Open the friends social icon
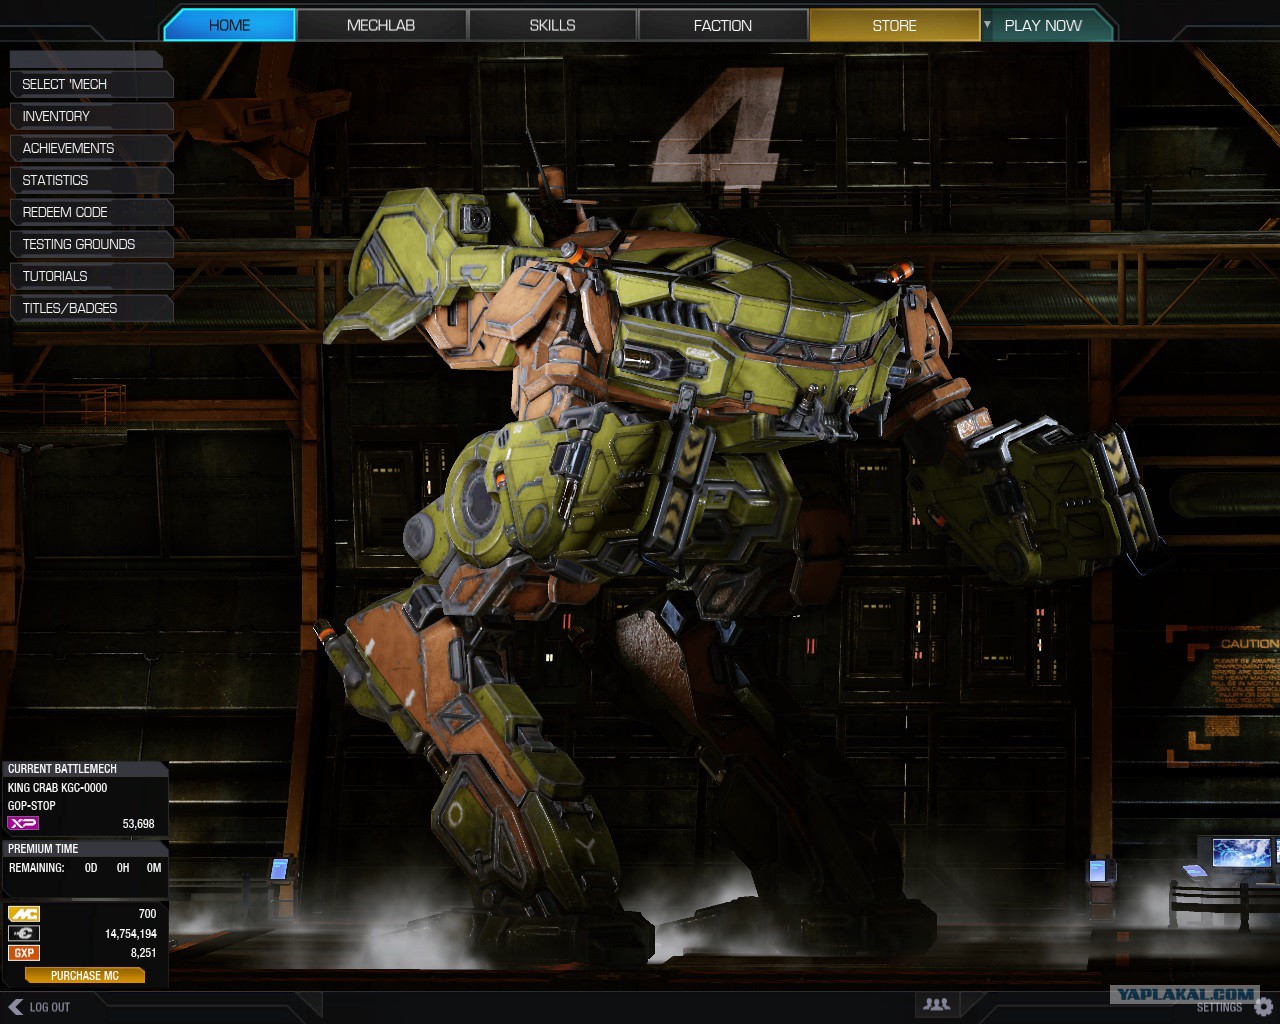 (937, 1004)
